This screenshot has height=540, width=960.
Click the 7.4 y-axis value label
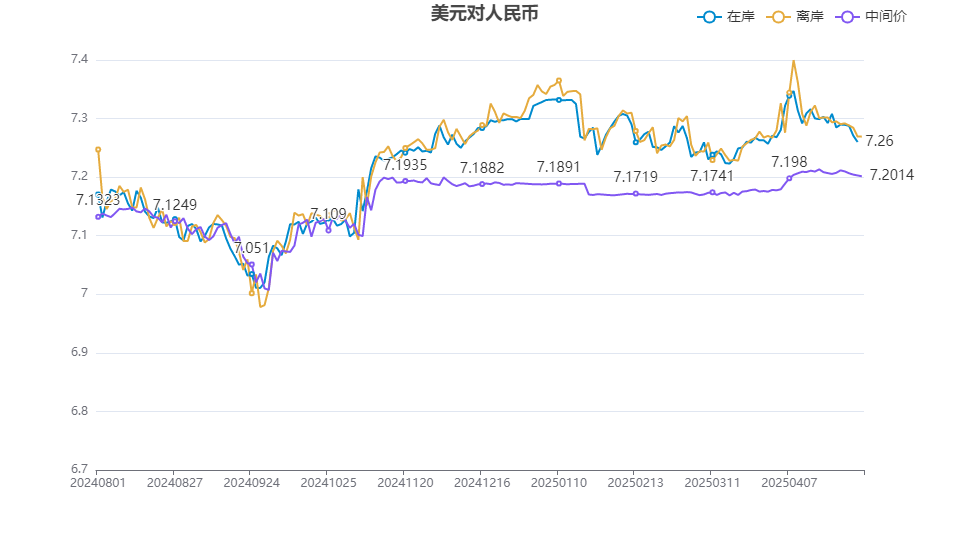pyautogui.click(x=79, y=60)
